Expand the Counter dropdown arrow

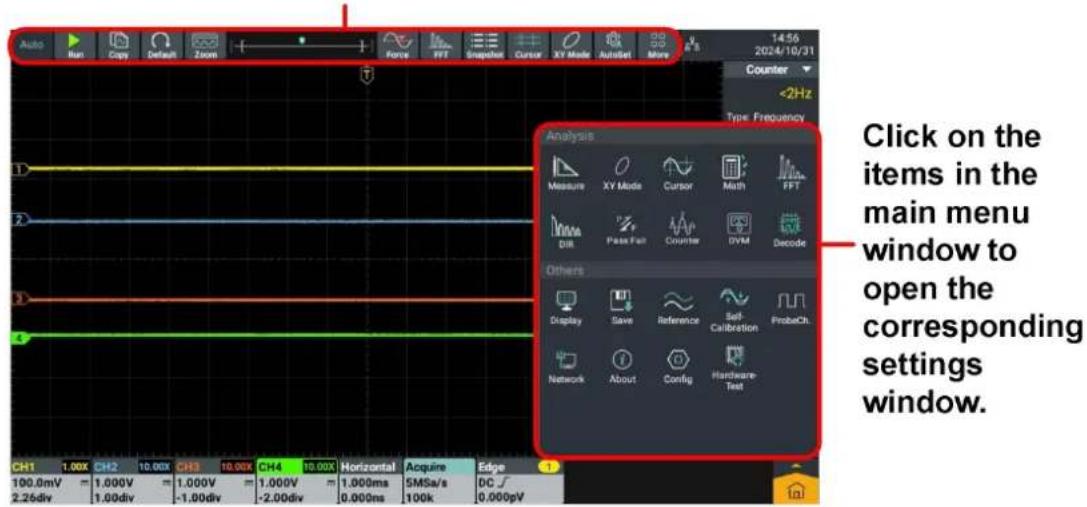click(805, 70)
